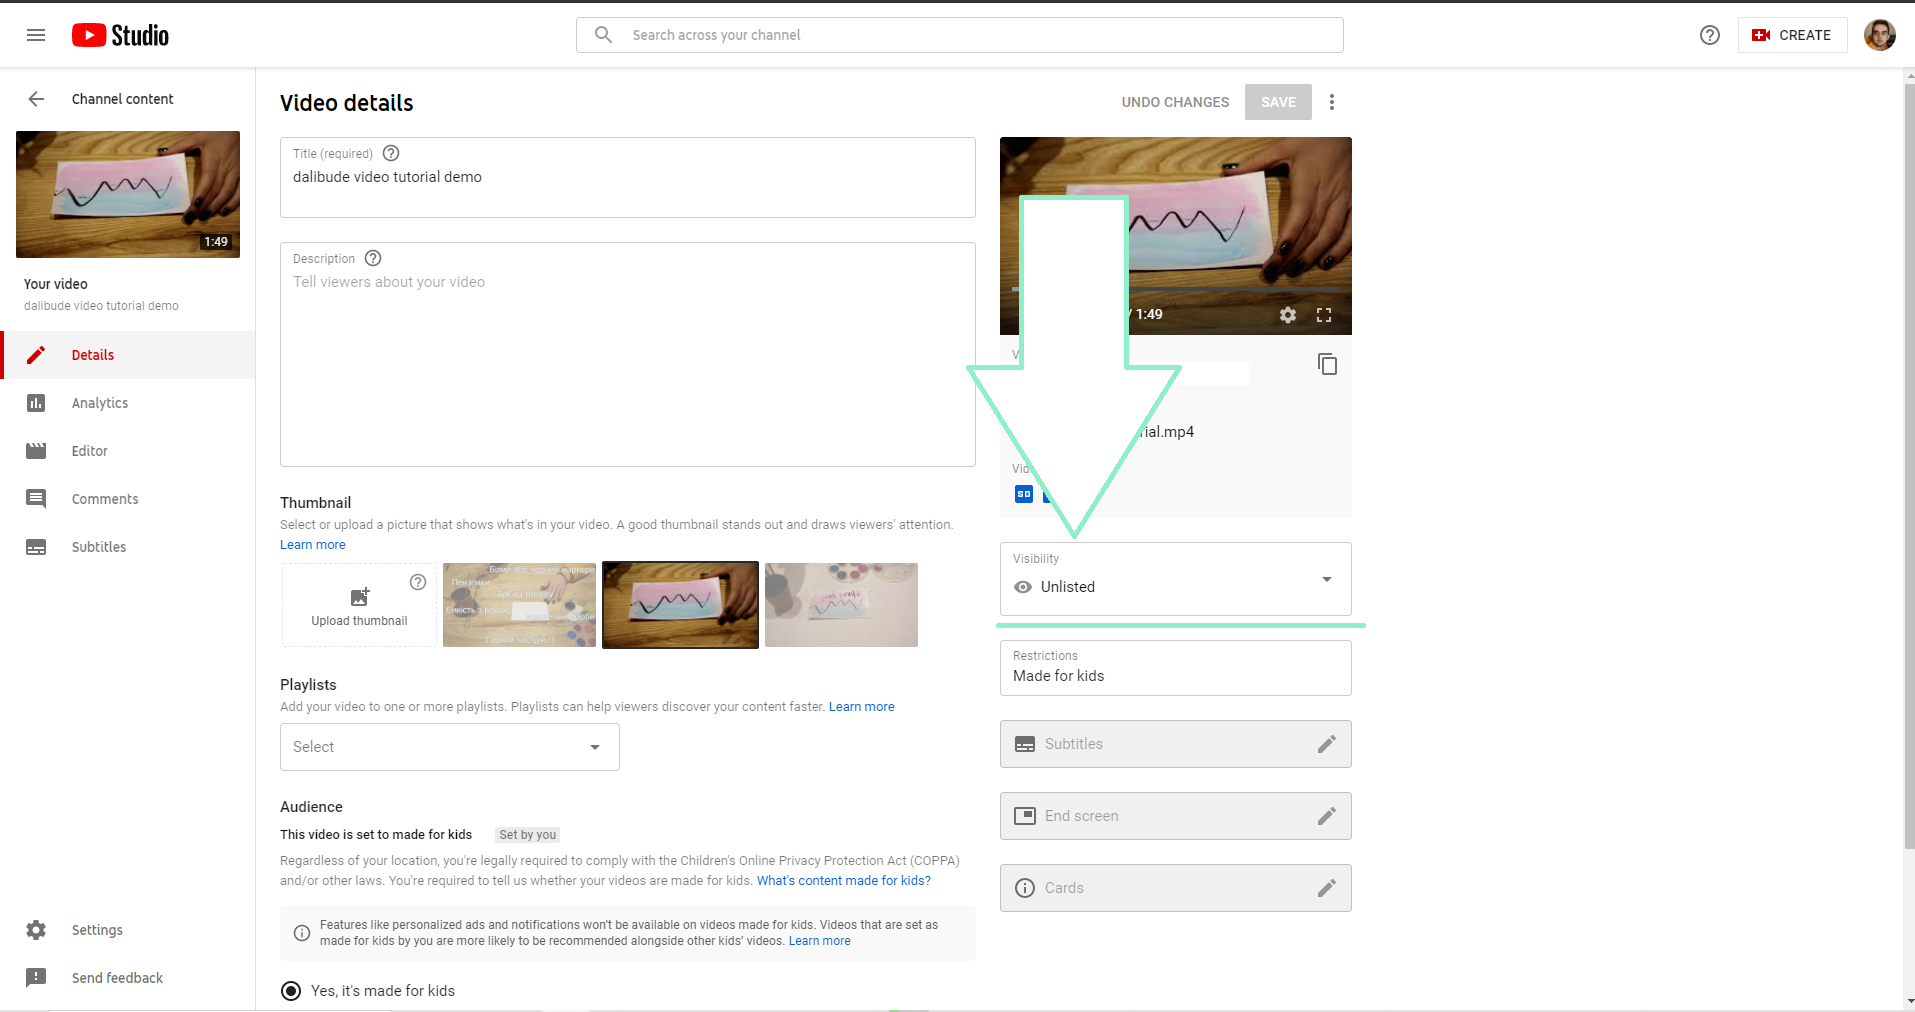Go to the Comments sidebar item
1915x1012 pixels.
[x=105, y=499]
